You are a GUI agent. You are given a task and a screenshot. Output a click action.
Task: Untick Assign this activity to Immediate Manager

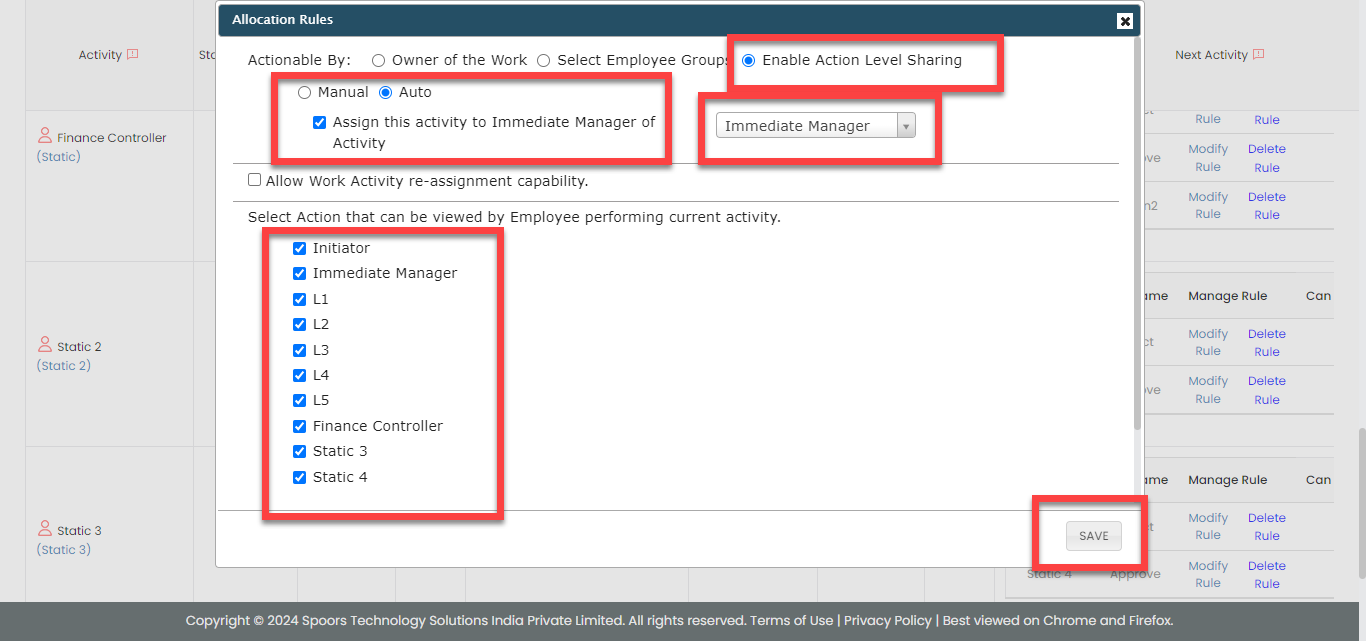(x=319, y=123)
